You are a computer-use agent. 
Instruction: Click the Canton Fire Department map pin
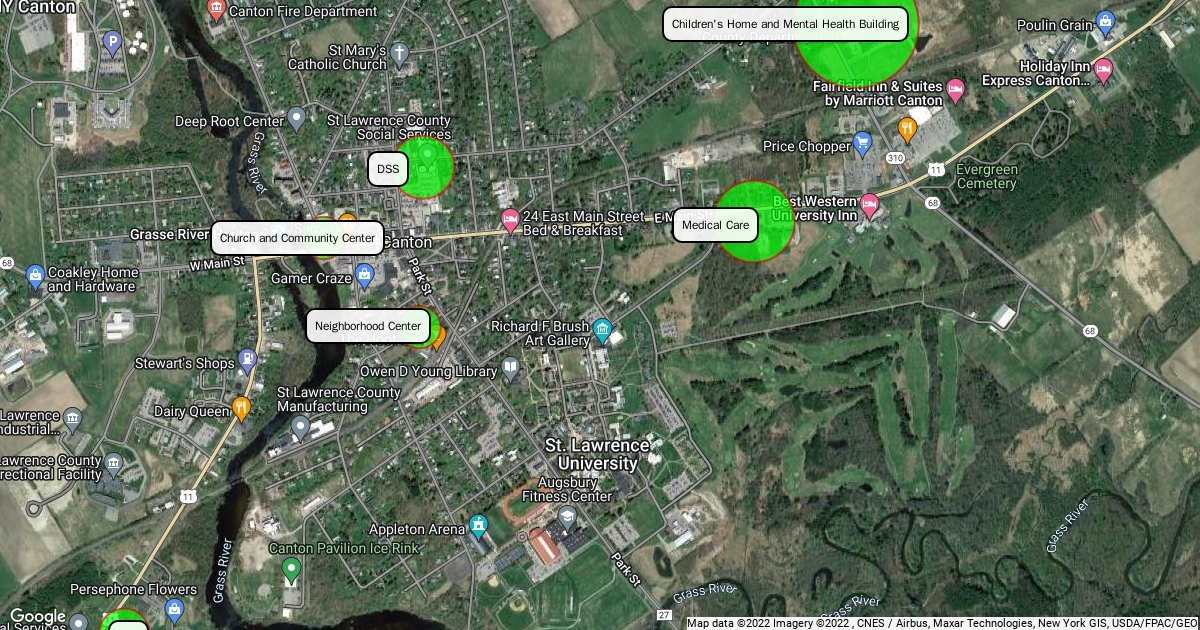click(x=216, y=11)
